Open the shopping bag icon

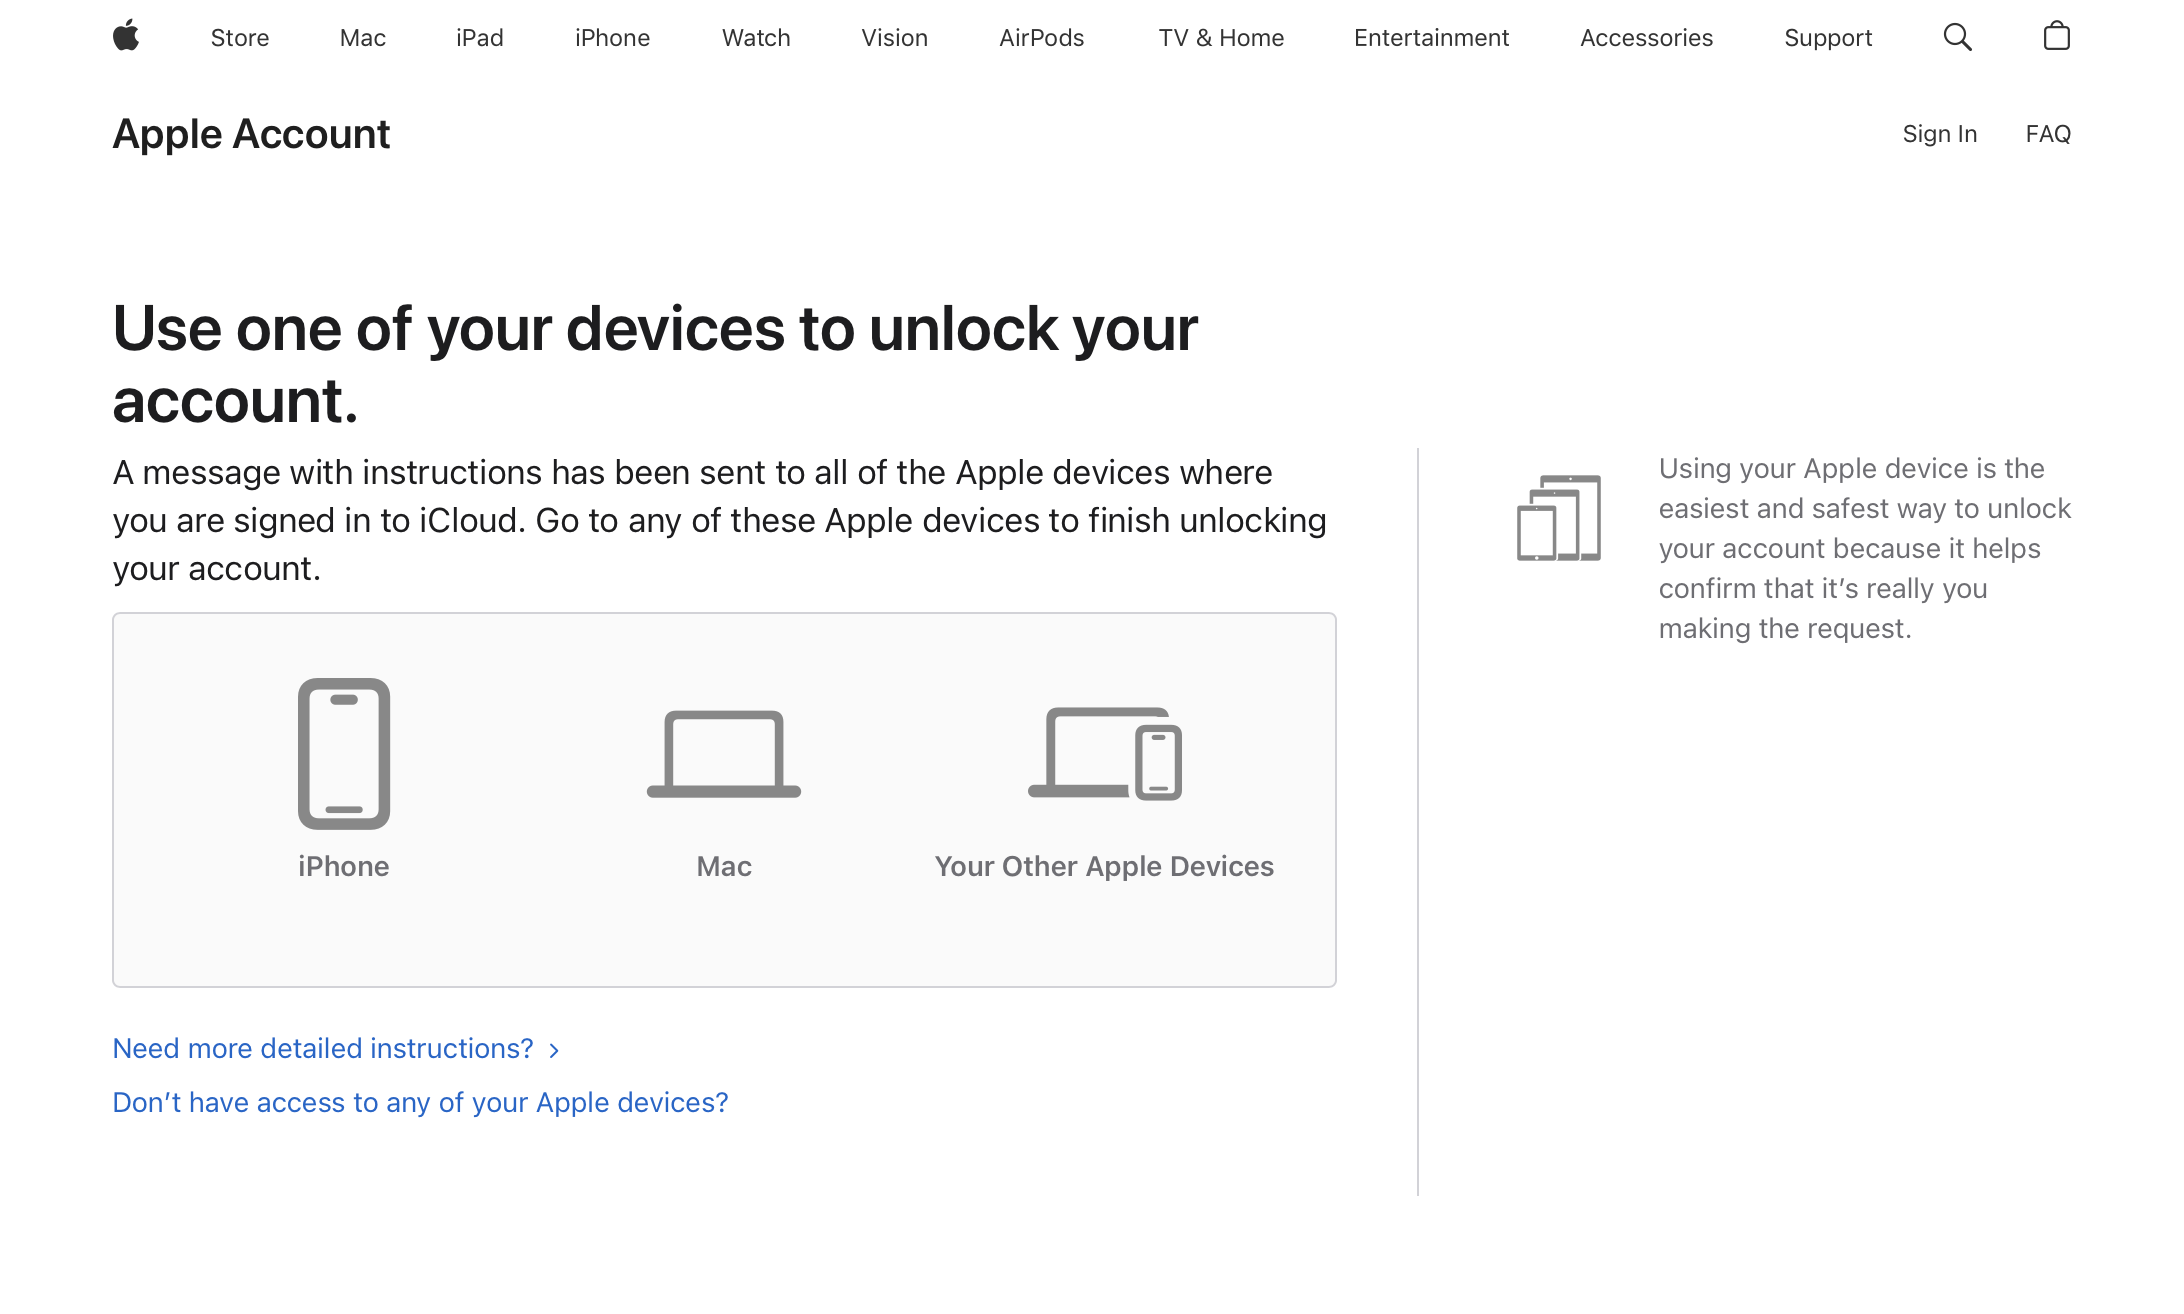tap(2056, 36)
